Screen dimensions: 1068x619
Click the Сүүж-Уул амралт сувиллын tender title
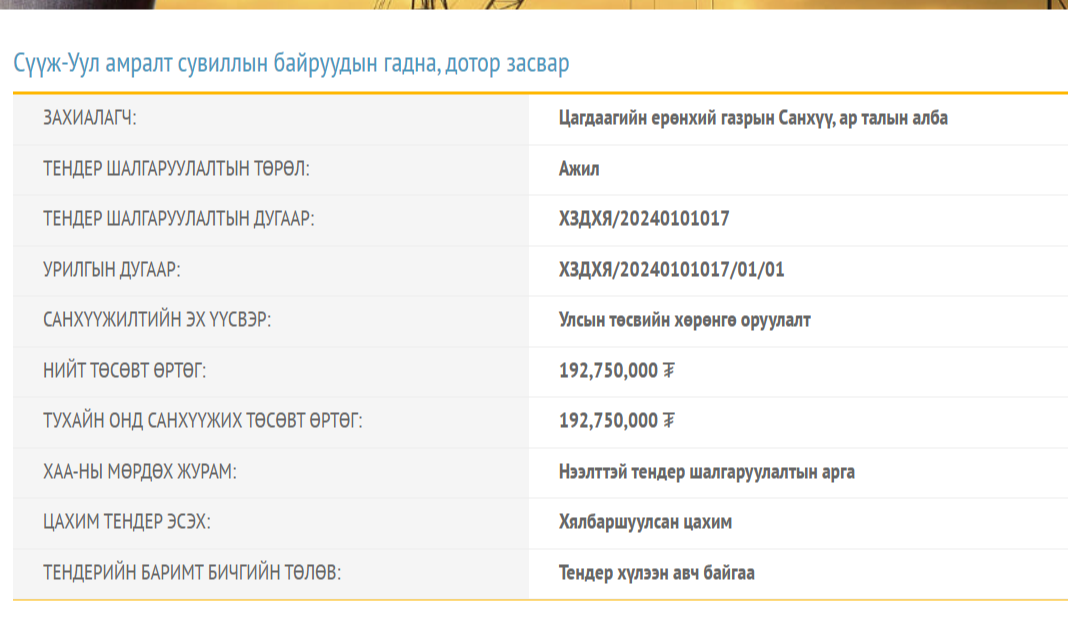[x=291, y=64]
